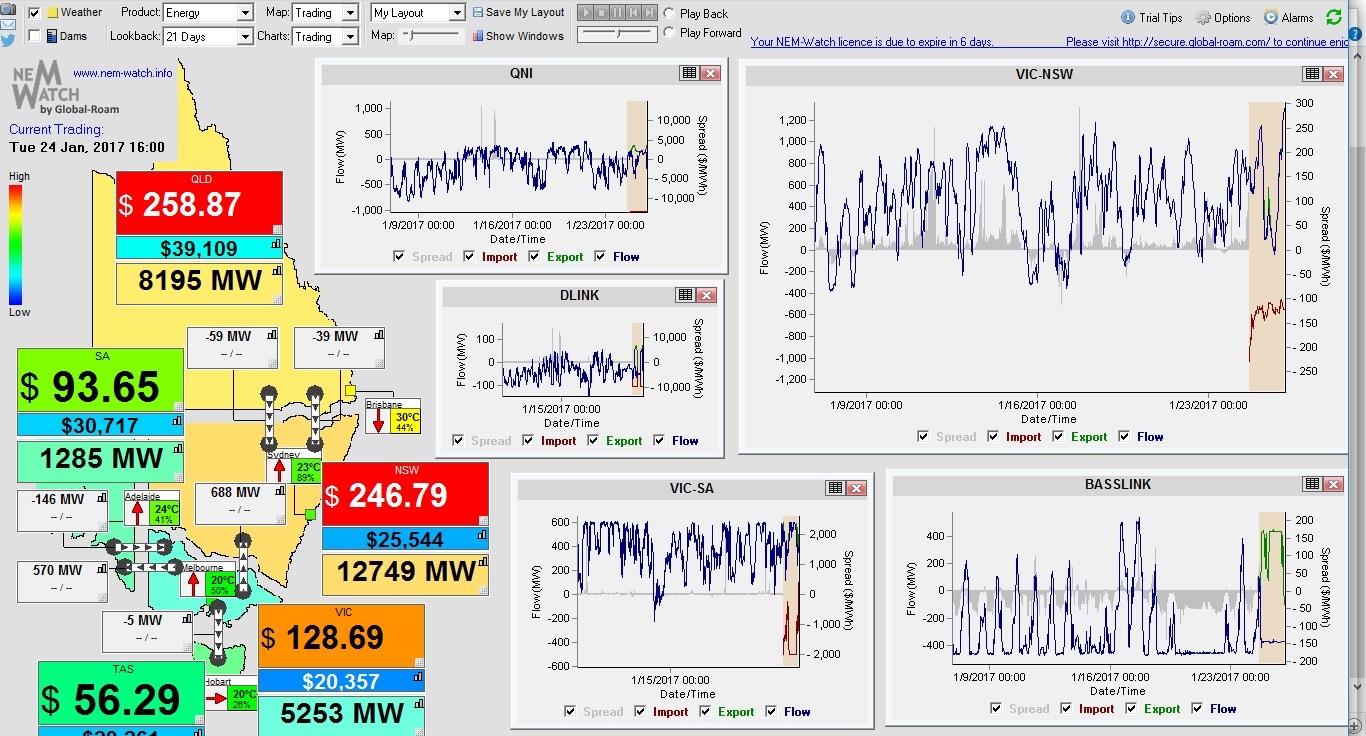1366x736 pixels.
Task: Click chart icon beside SA $30,717
Action: [177, 420]
